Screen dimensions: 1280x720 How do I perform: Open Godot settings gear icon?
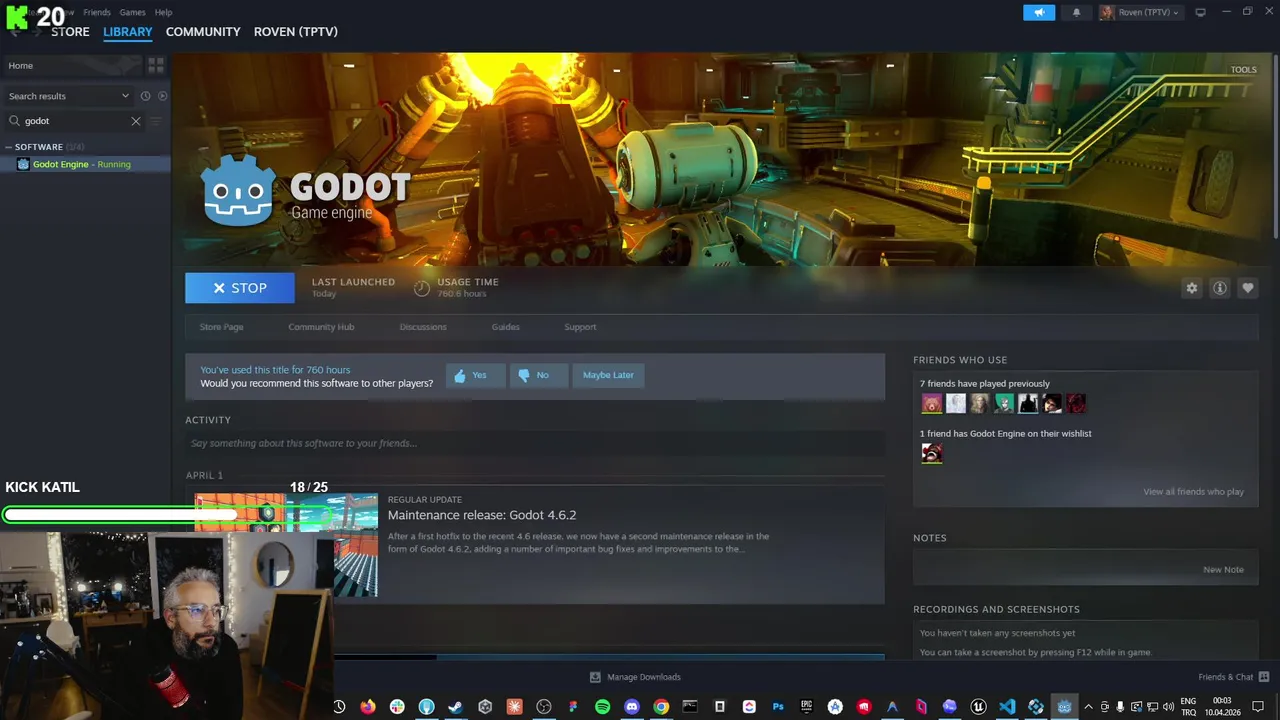pos(1191,288)
